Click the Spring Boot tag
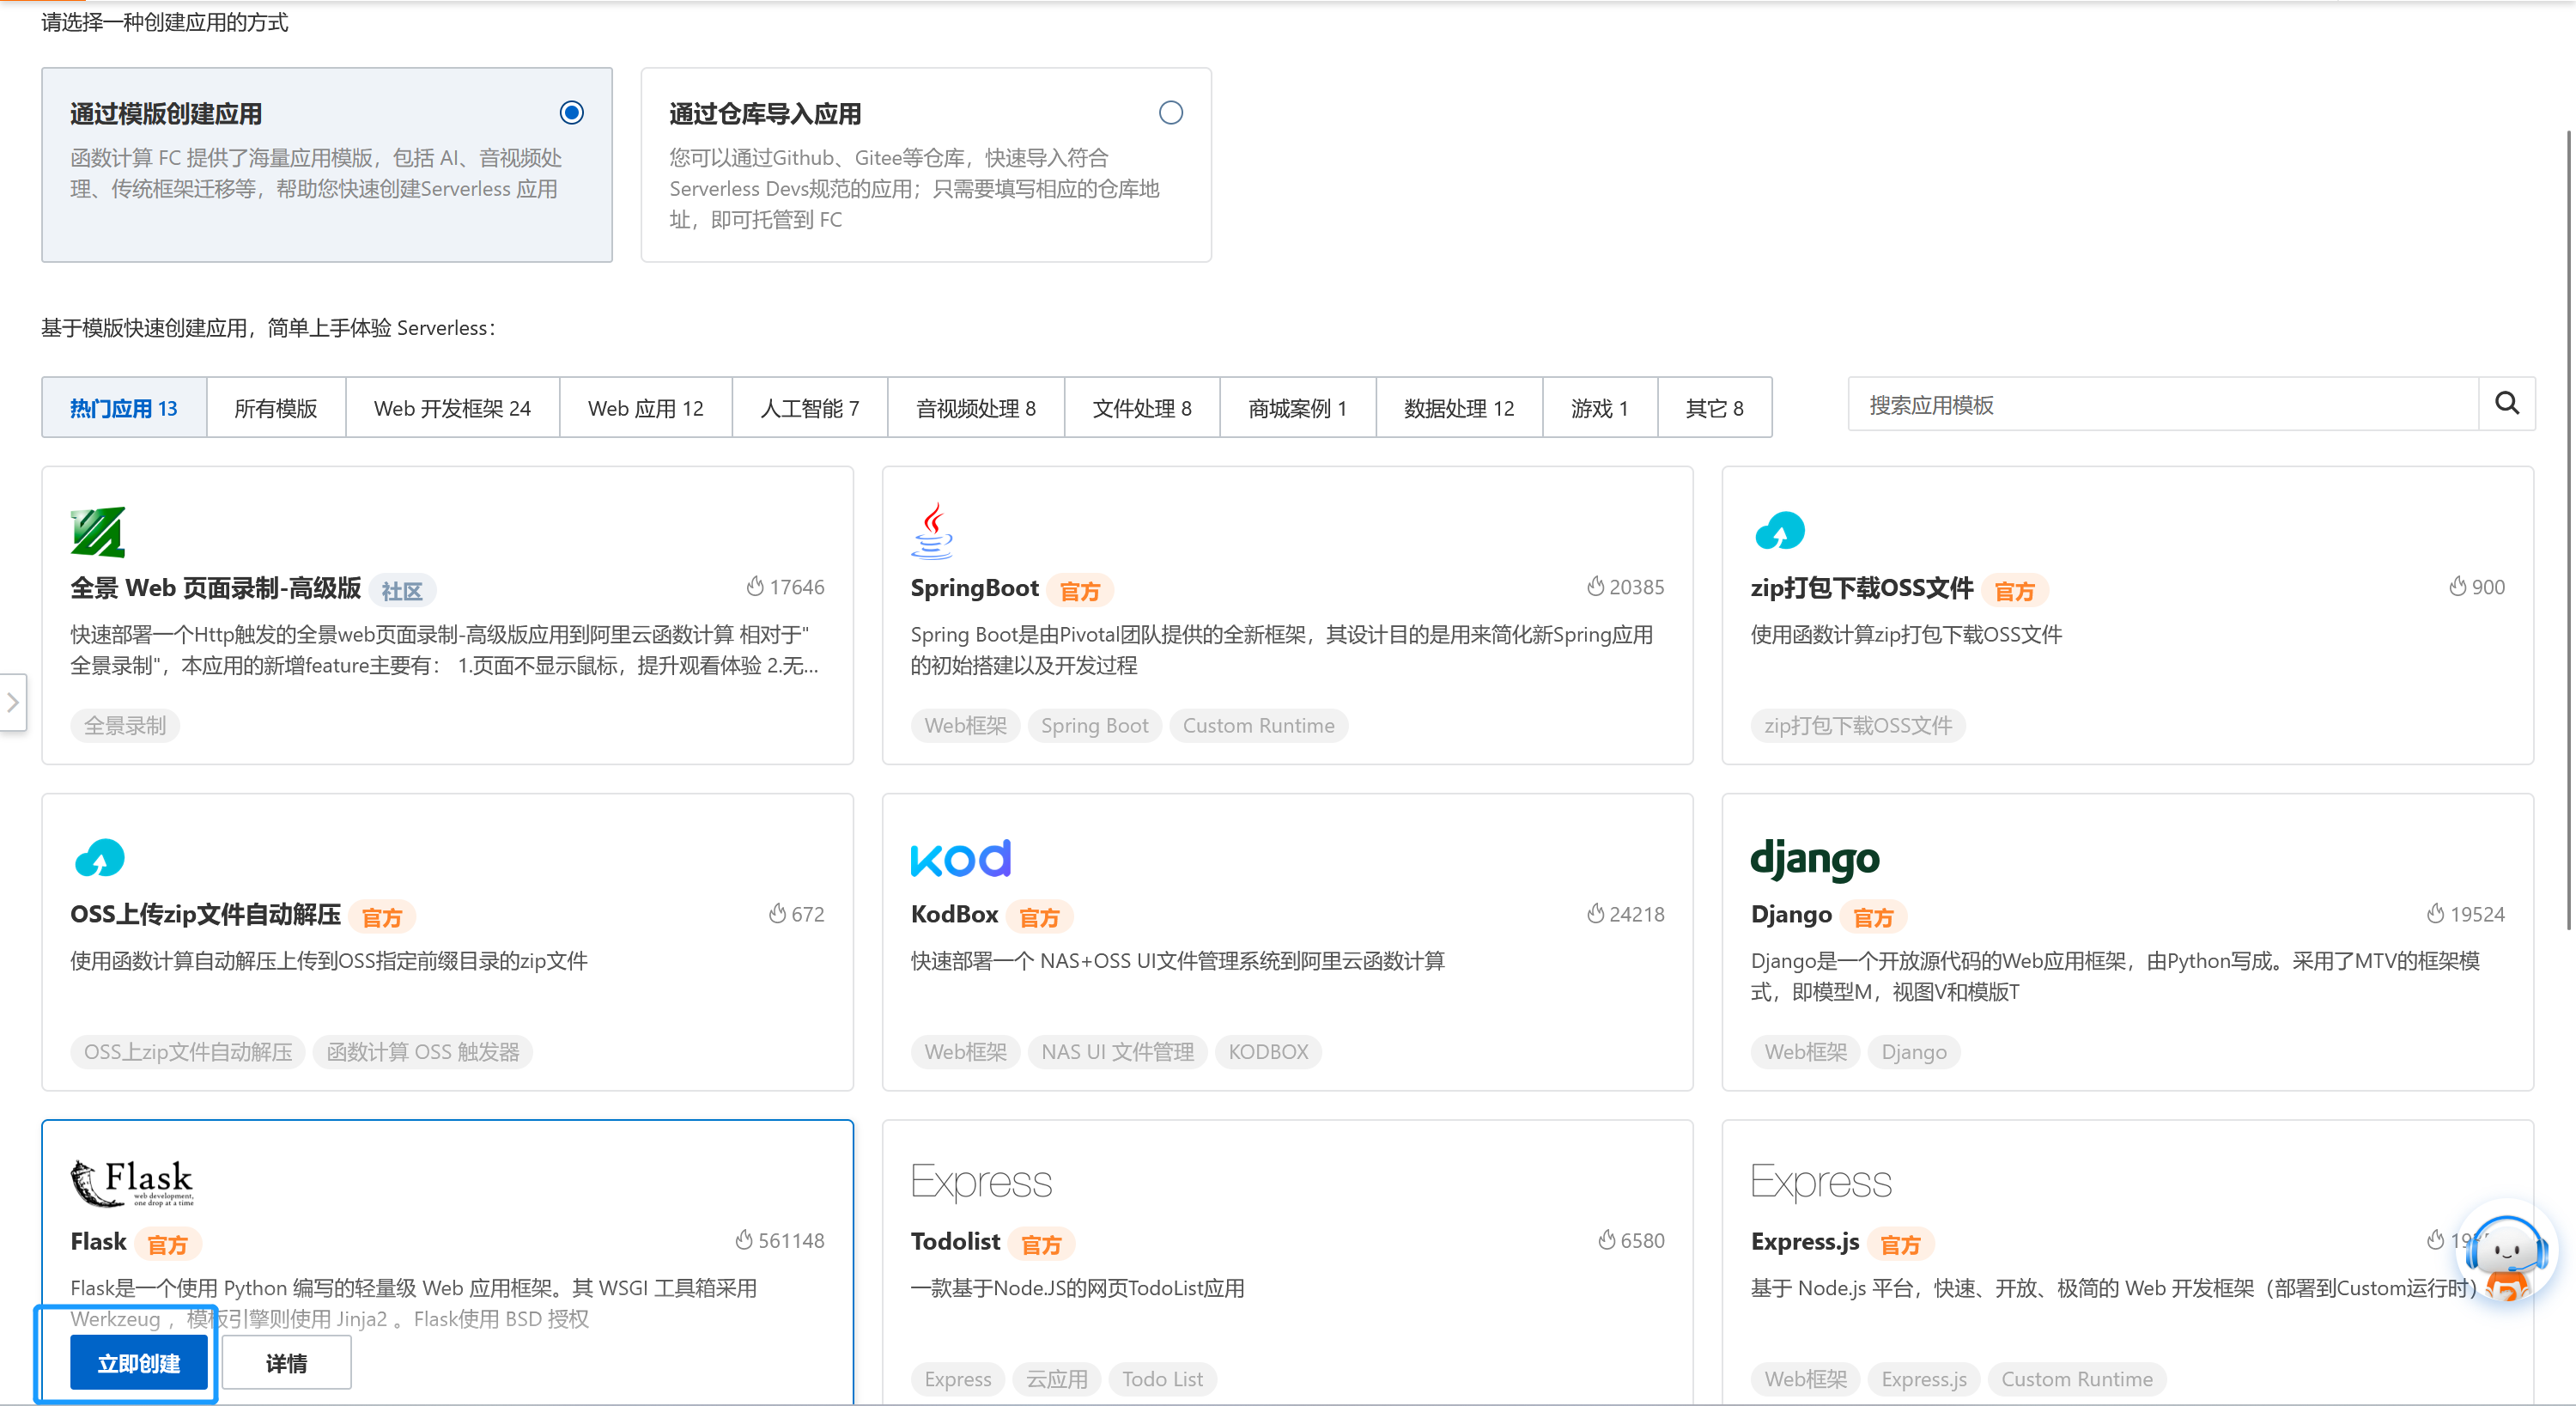Viewport: 2576px width, 1406px height. click(1094, 725)
